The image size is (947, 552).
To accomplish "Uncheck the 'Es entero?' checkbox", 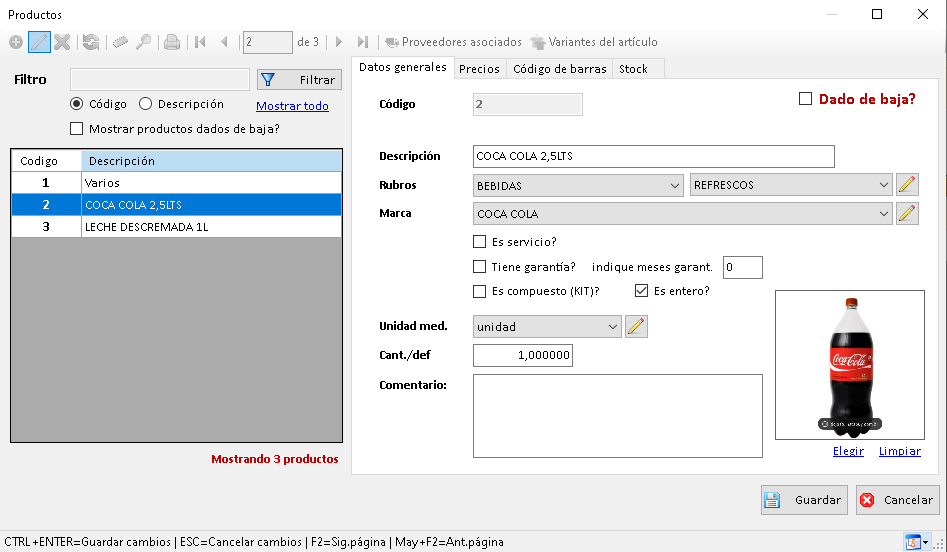I will tap(642, 292).
